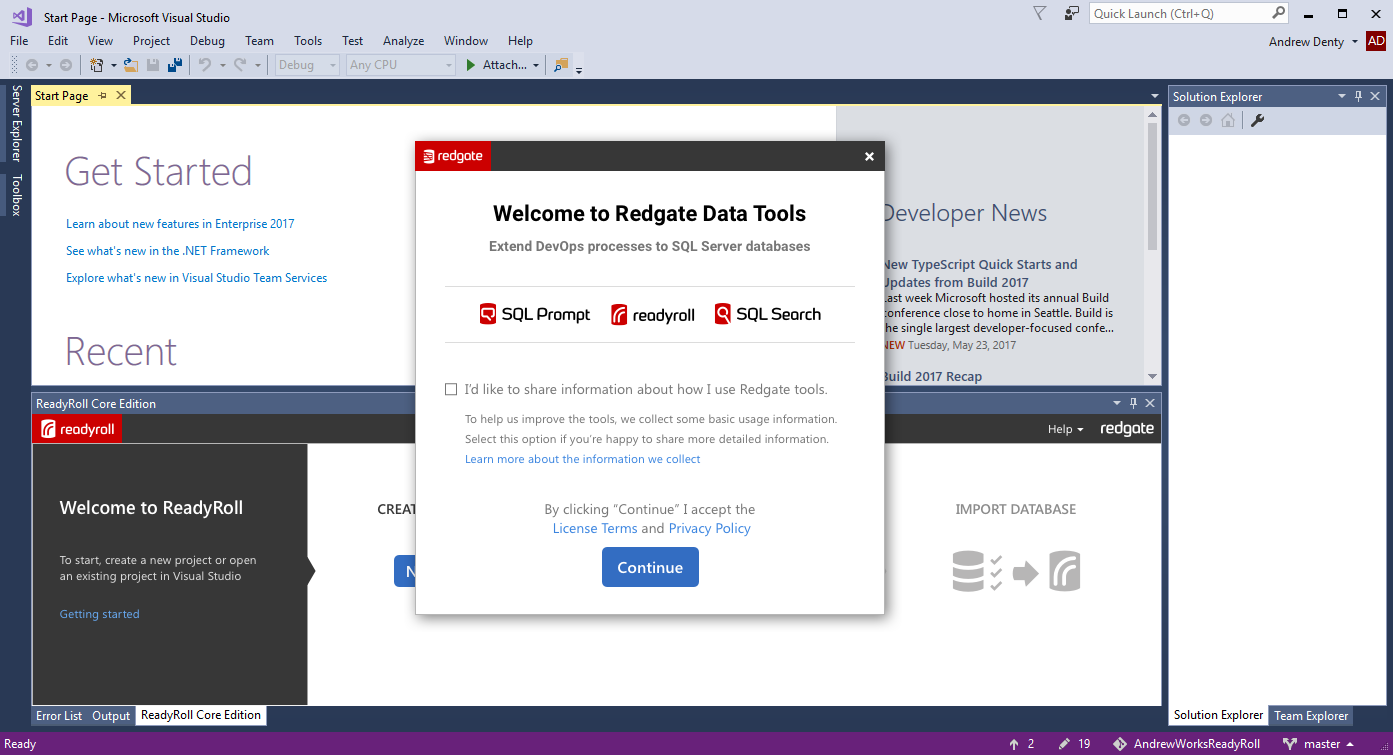Click the Open File toolbar icon

tap(129, 64)
